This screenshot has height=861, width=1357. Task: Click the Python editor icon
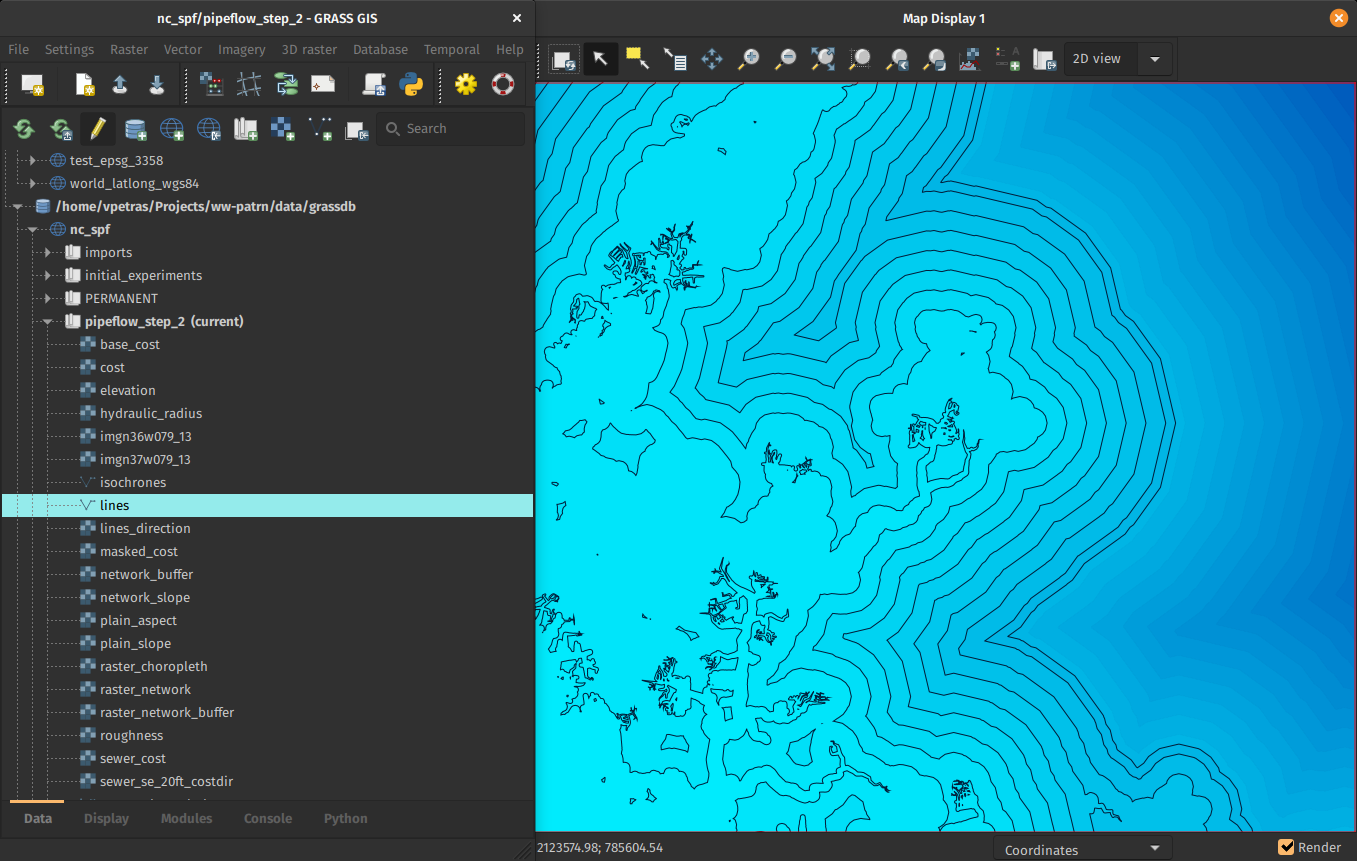(411, 85)
